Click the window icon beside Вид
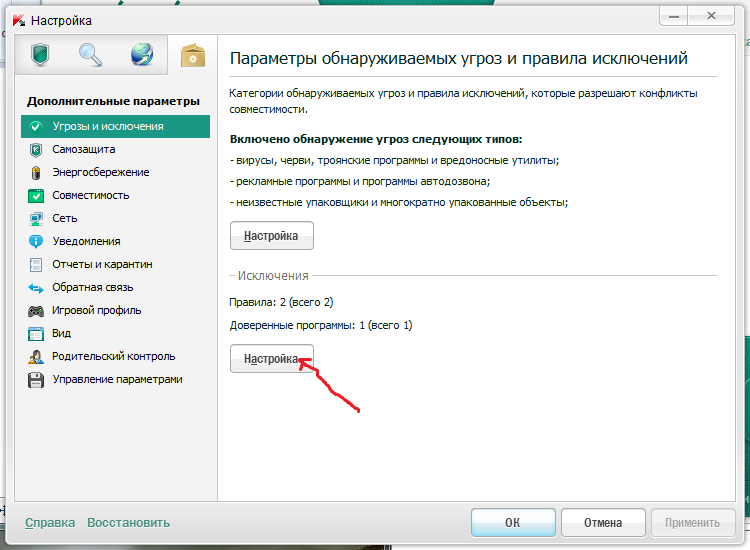The width and height of the screenshot is (750, 550). click(x=36, y=334)
